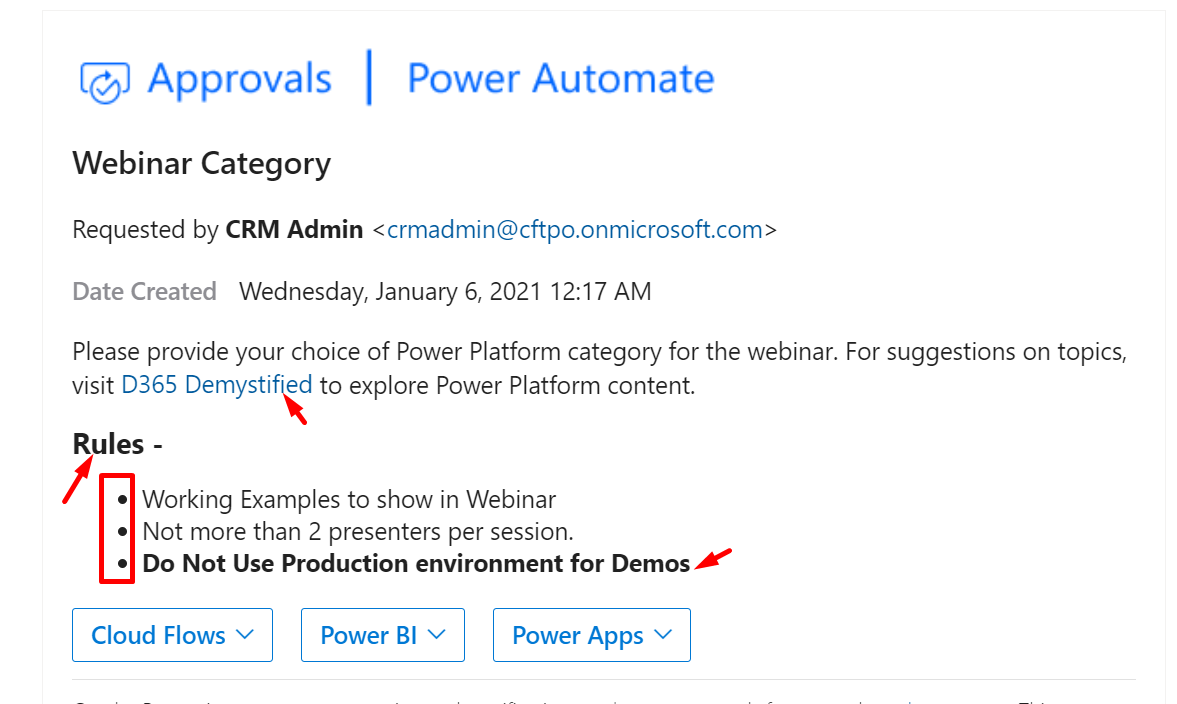Screen dimensions: 1177x704
Task: Expand the Cloud Flows dropdown button
Action: (173, 635)
